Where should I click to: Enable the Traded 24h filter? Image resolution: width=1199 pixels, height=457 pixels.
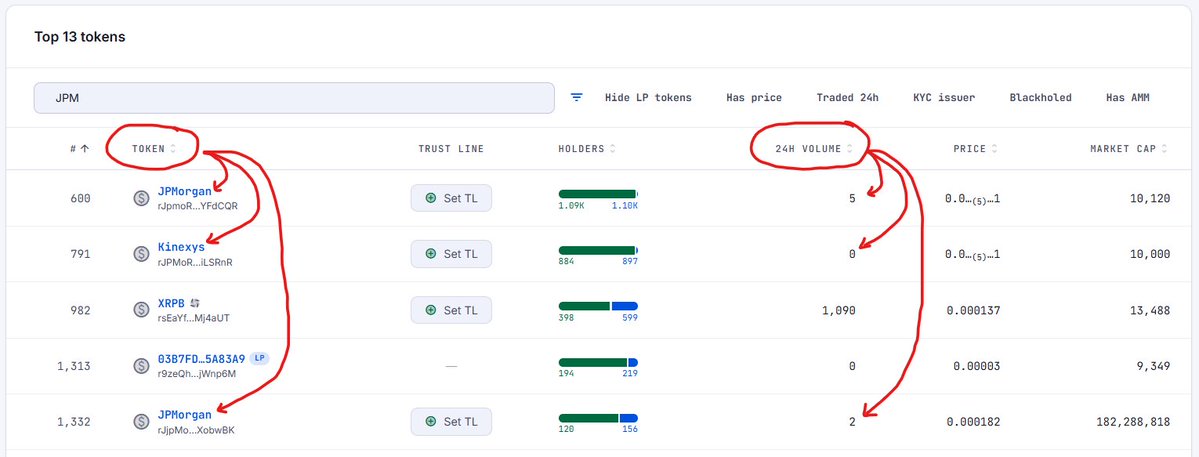point(847,97)
